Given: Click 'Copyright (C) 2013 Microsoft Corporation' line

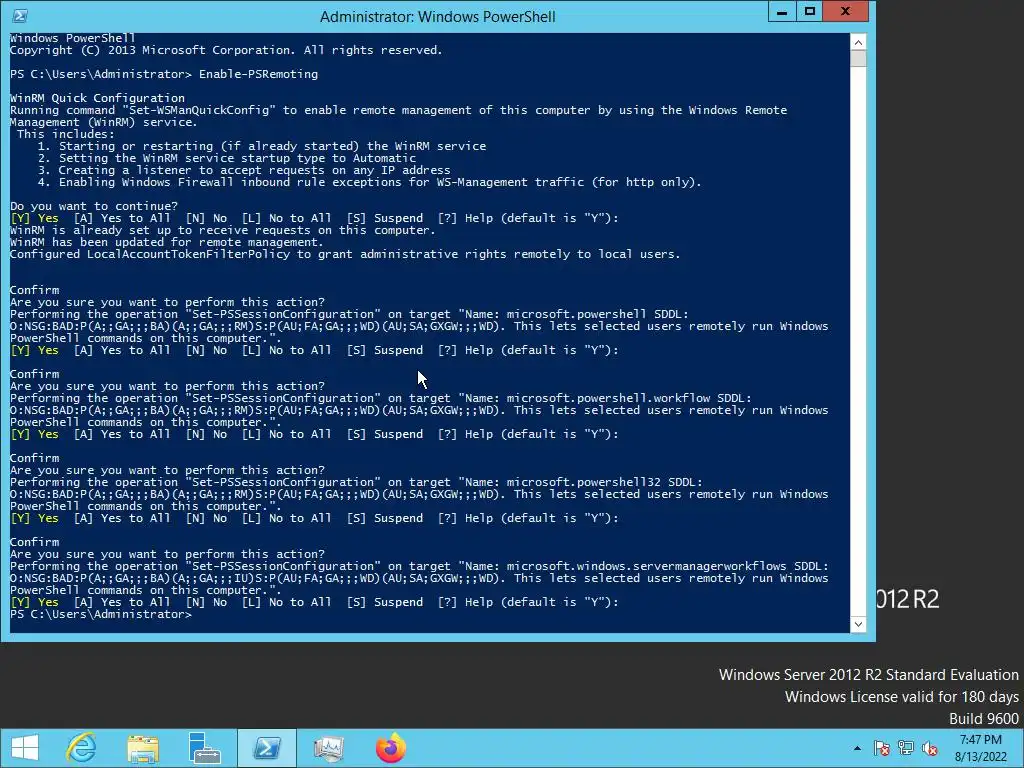Looking at the screenshot, I should [x=226, y=50].
